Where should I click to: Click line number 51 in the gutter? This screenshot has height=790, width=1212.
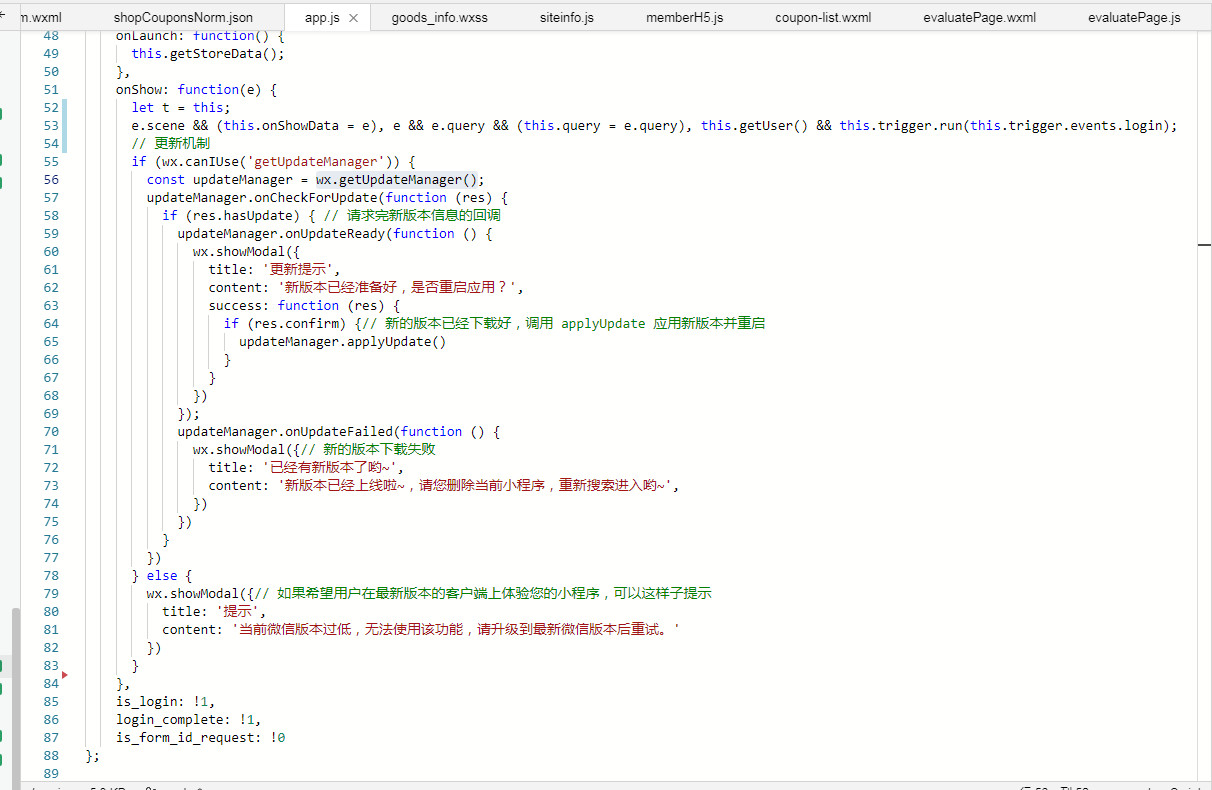coord(50,89)
